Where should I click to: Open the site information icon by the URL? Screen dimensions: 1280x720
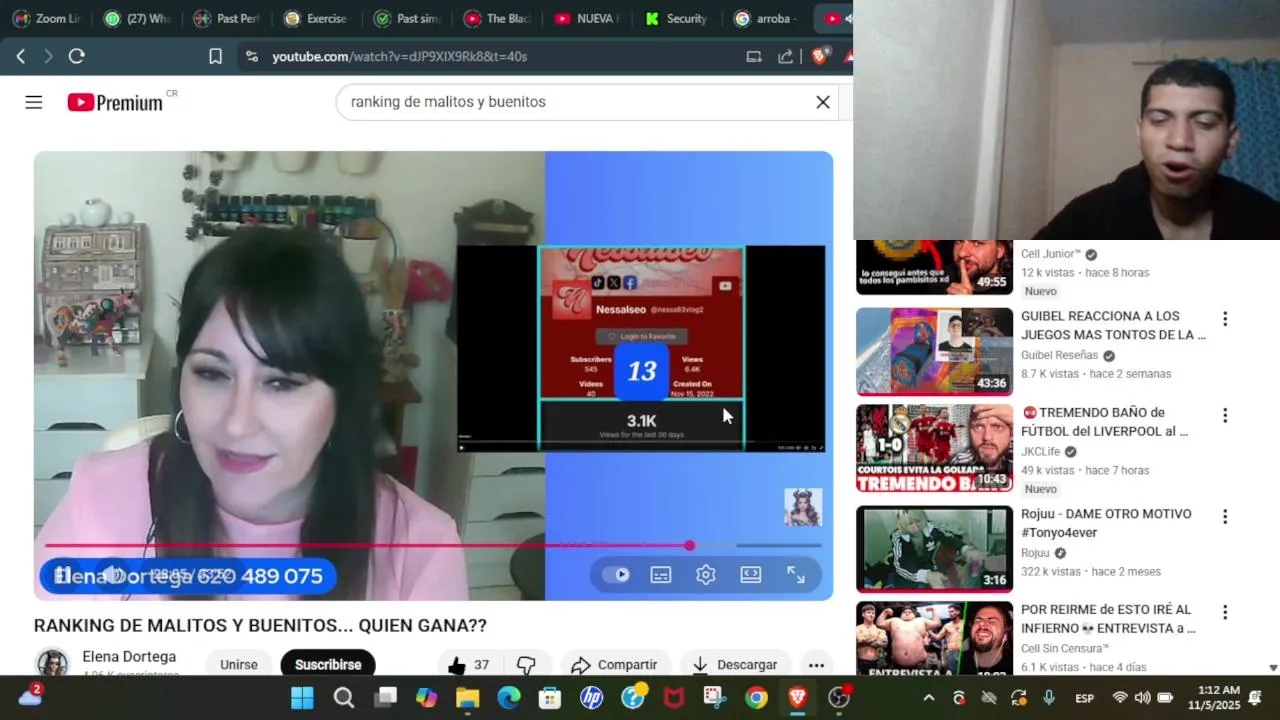pyautogui.click(x=251, y=57)
